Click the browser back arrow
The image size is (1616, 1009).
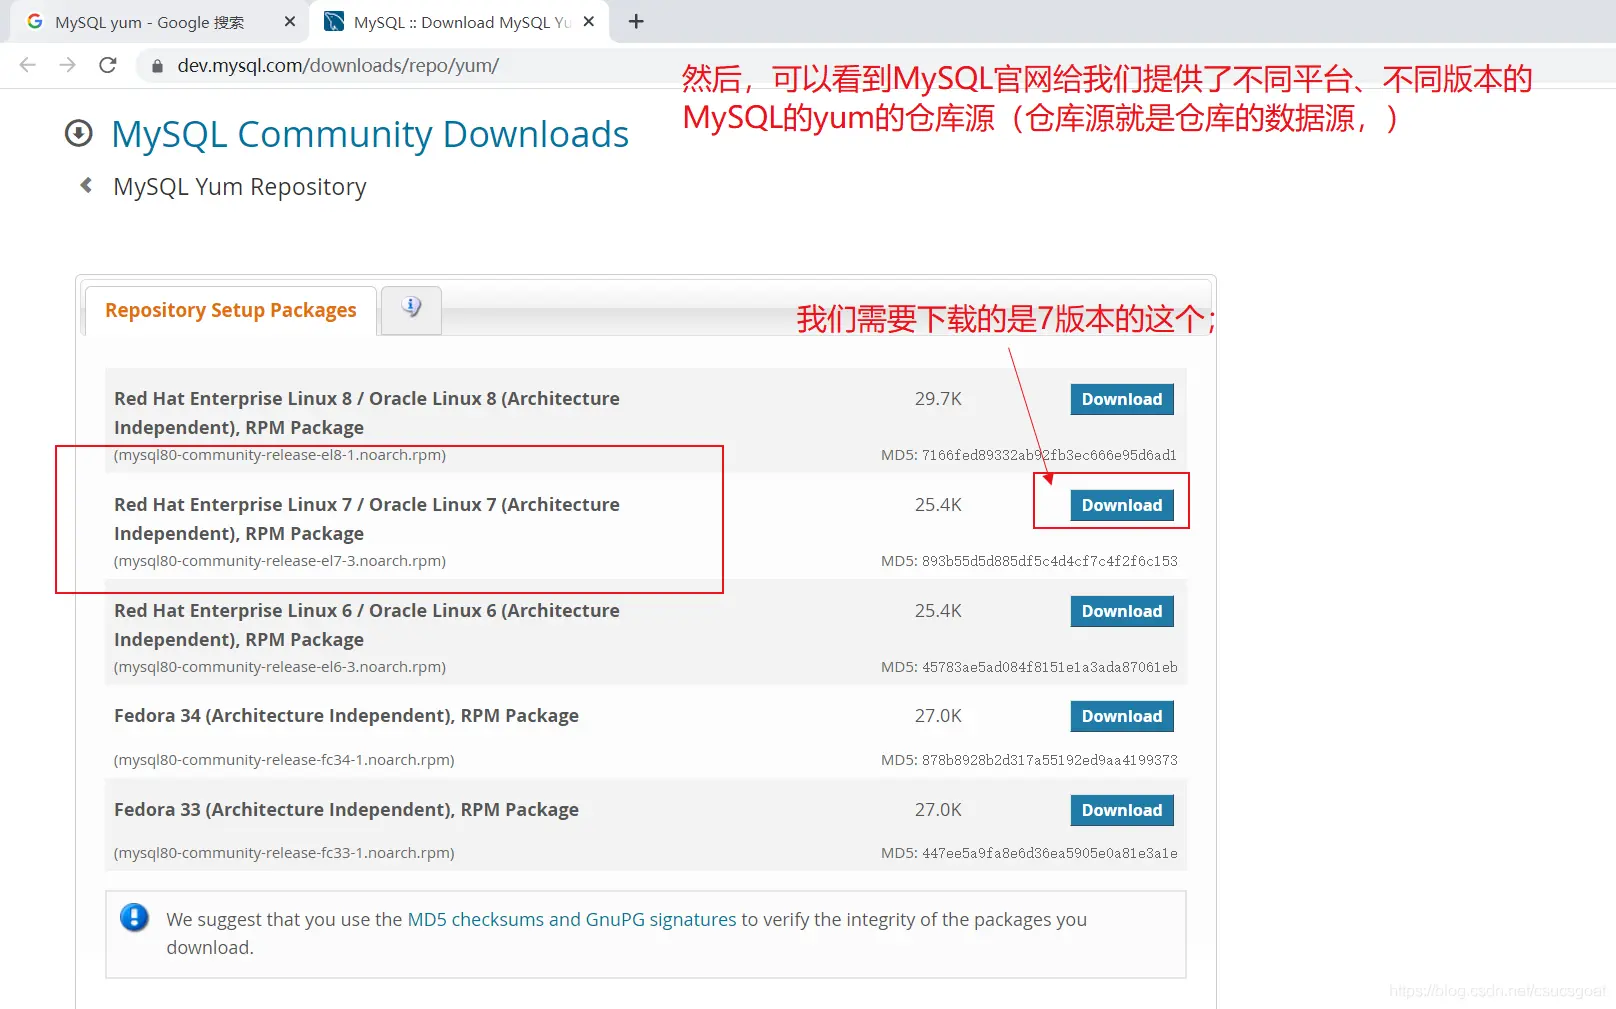[28, 65]
